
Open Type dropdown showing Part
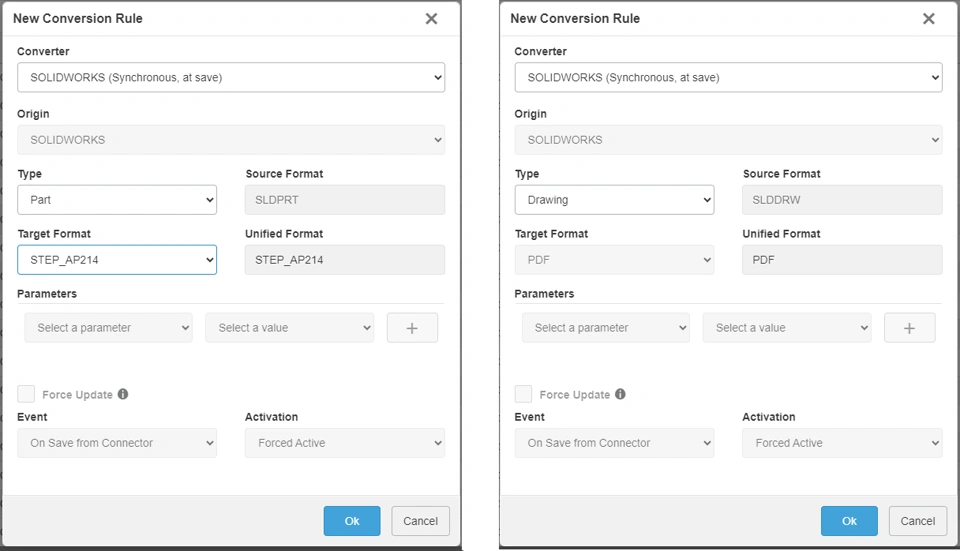coord(117,200)
